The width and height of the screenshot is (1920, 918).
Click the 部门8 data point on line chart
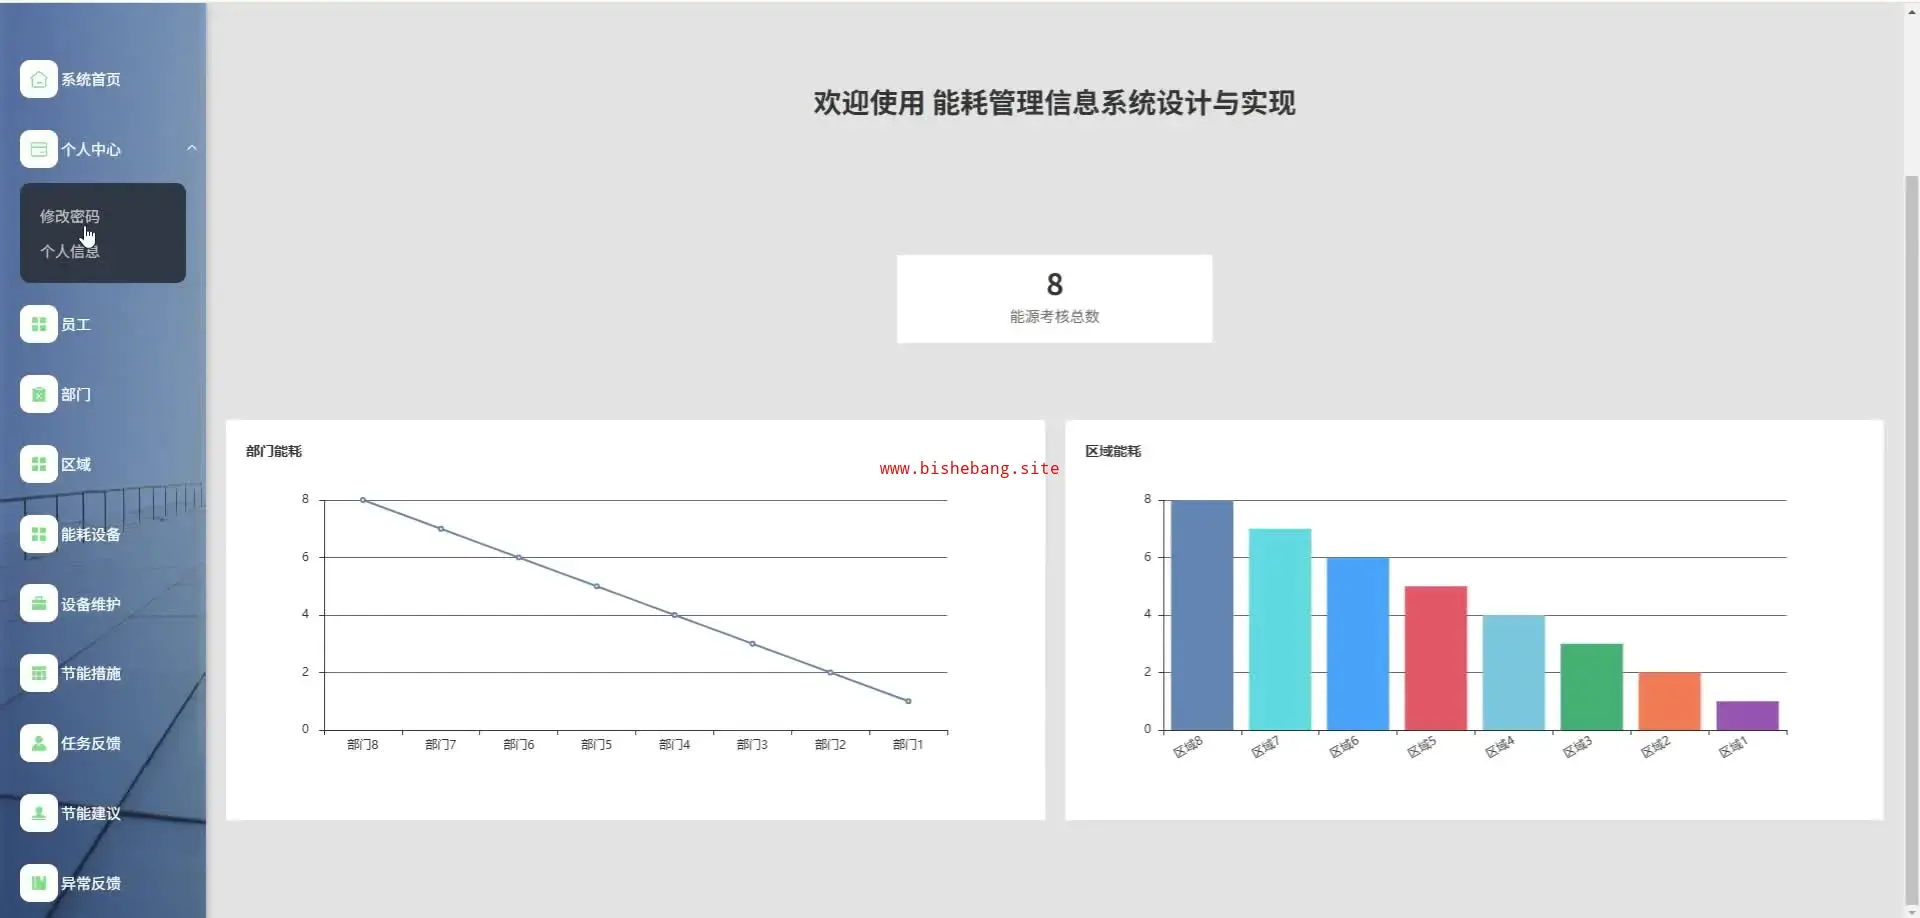point(363,500)
